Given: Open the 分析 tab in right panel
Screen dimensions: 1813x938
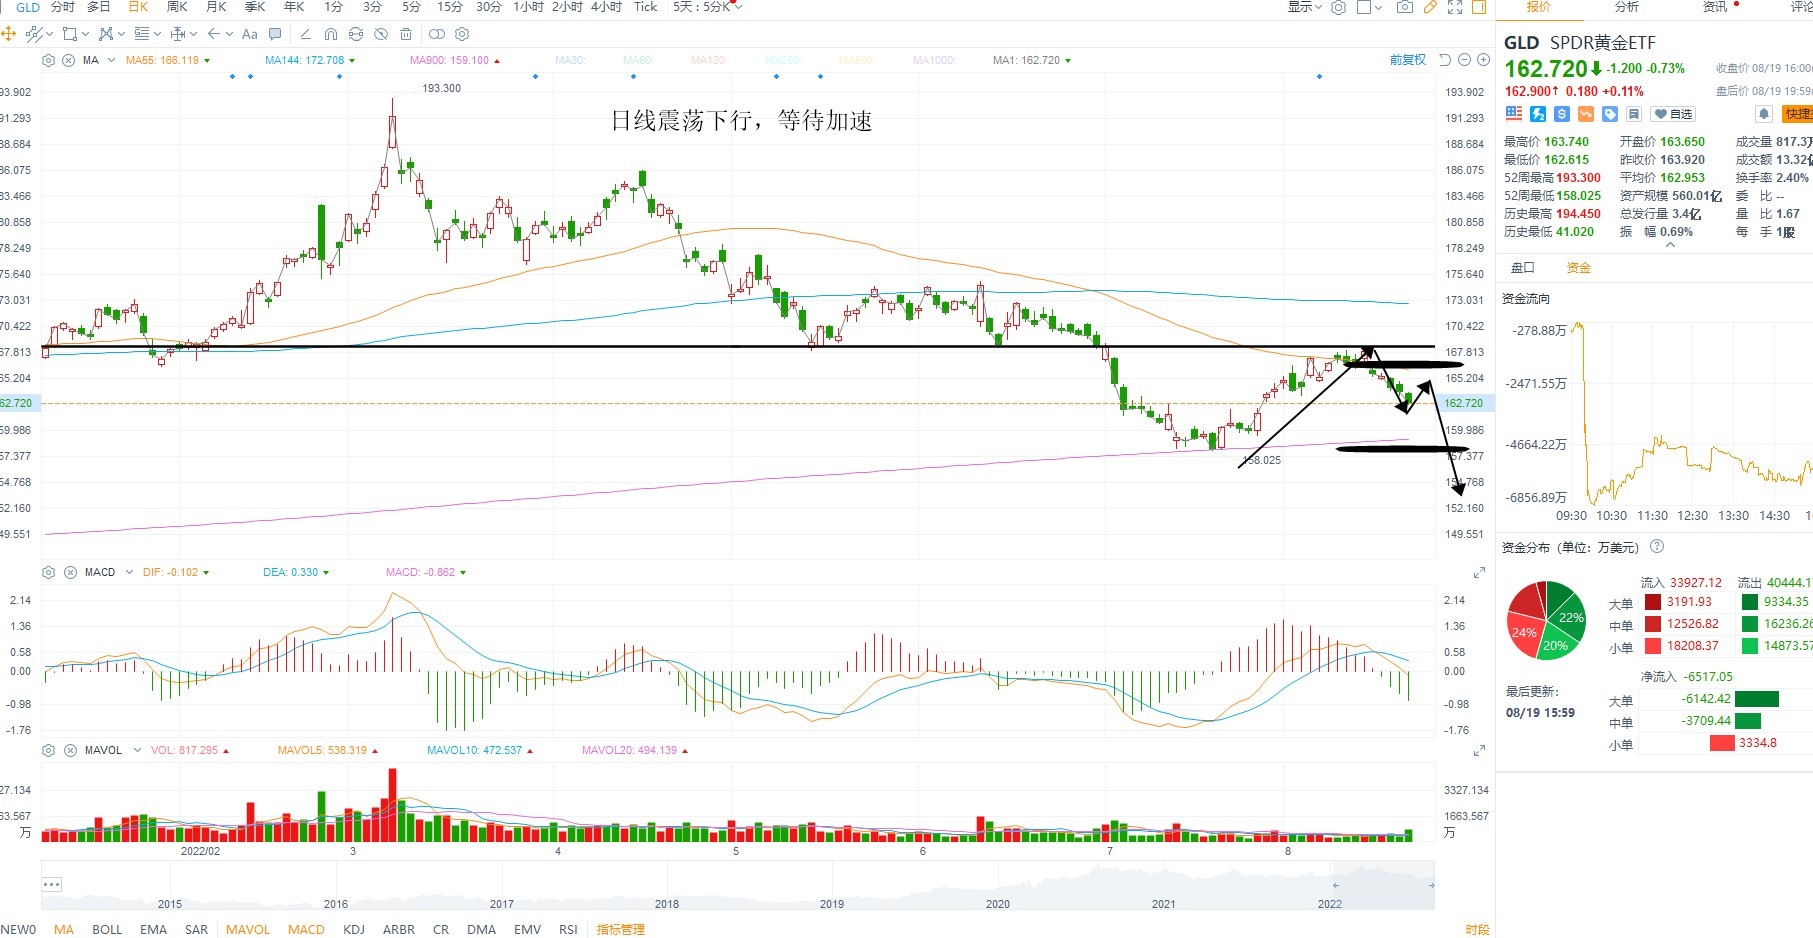Looking at the screenshot, I should 1627,7.
